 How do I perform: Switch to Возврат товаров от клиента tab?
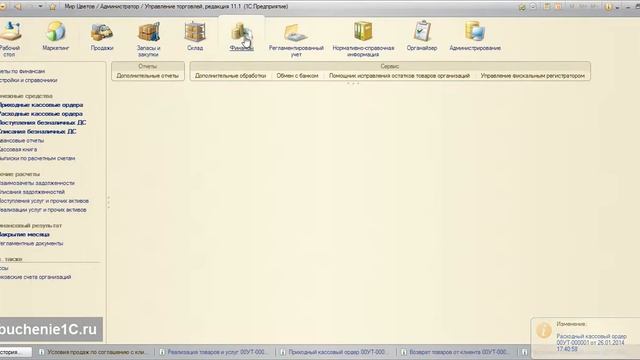click(457, 352)
